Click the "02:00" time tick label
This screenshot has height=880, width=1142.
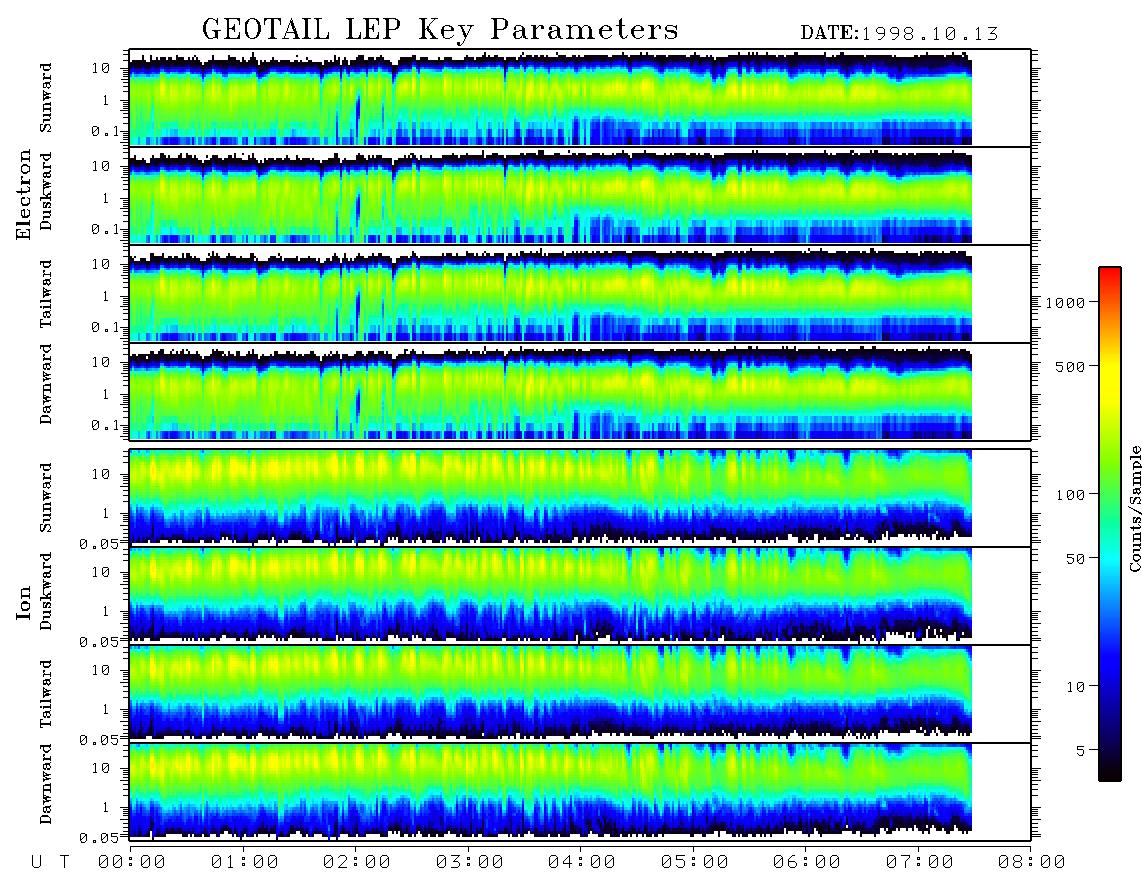357,862
